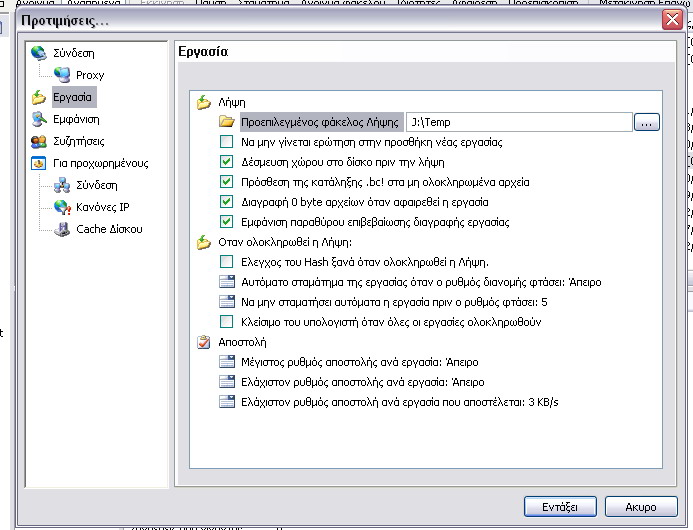Click Ελάχιστον ρυθμός αποστολής ανά εργασία: Άπειρο

(x=362, y=382)
